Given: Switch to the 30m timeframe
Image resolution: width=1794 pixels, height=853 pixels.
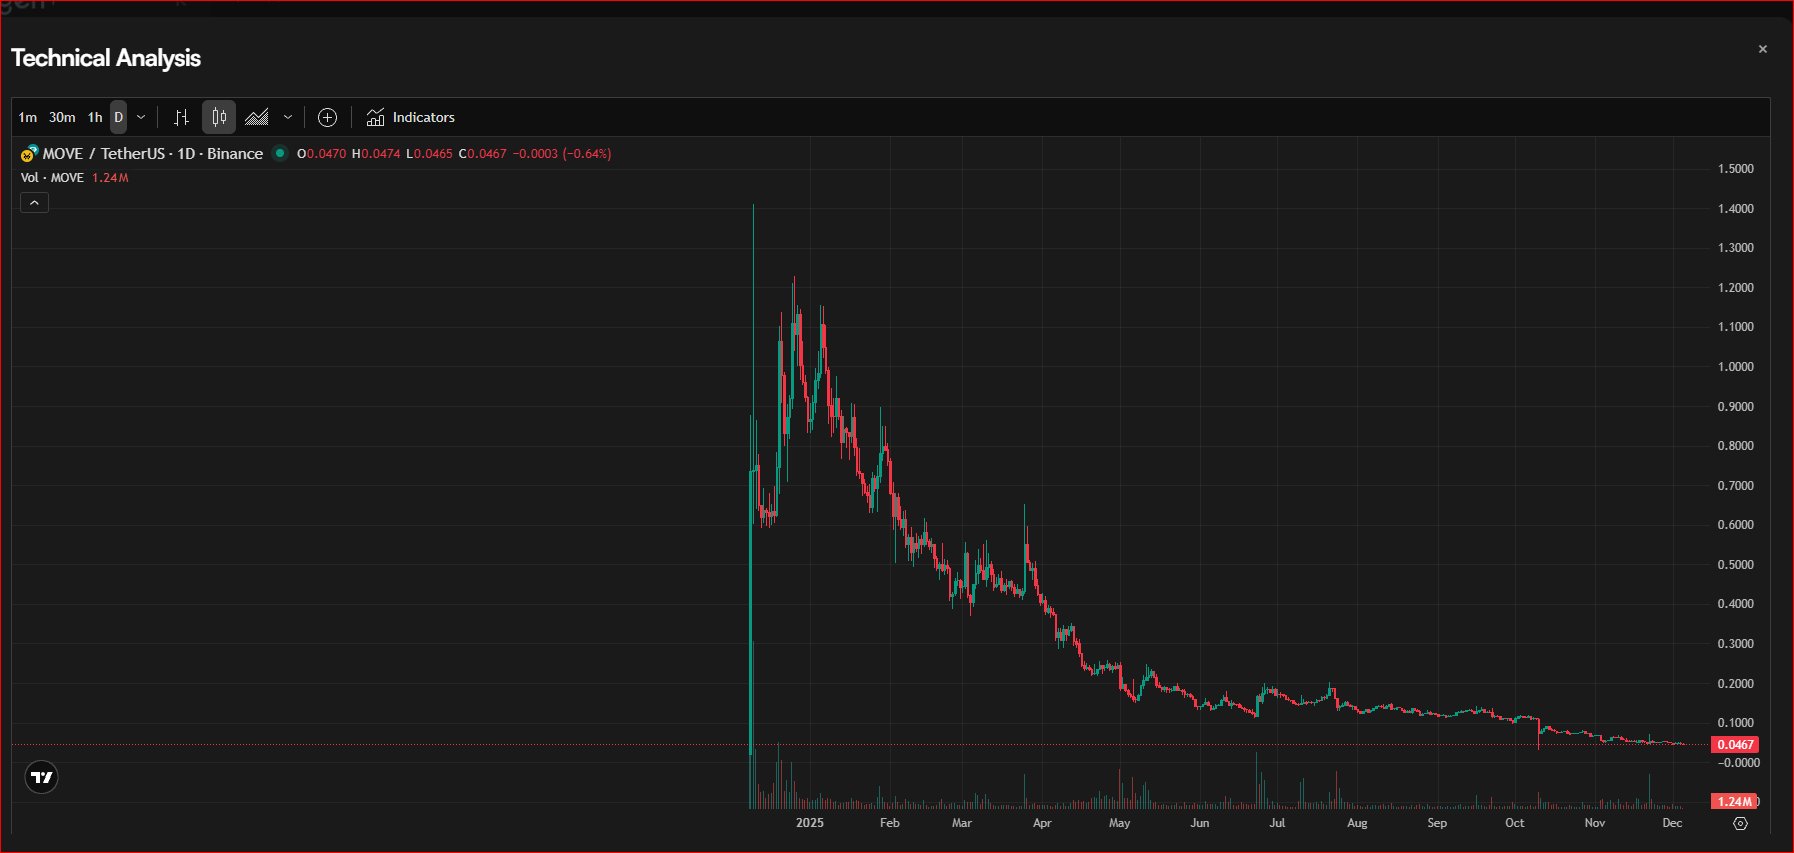Looking at the screenshot, I should coord(62,117).
